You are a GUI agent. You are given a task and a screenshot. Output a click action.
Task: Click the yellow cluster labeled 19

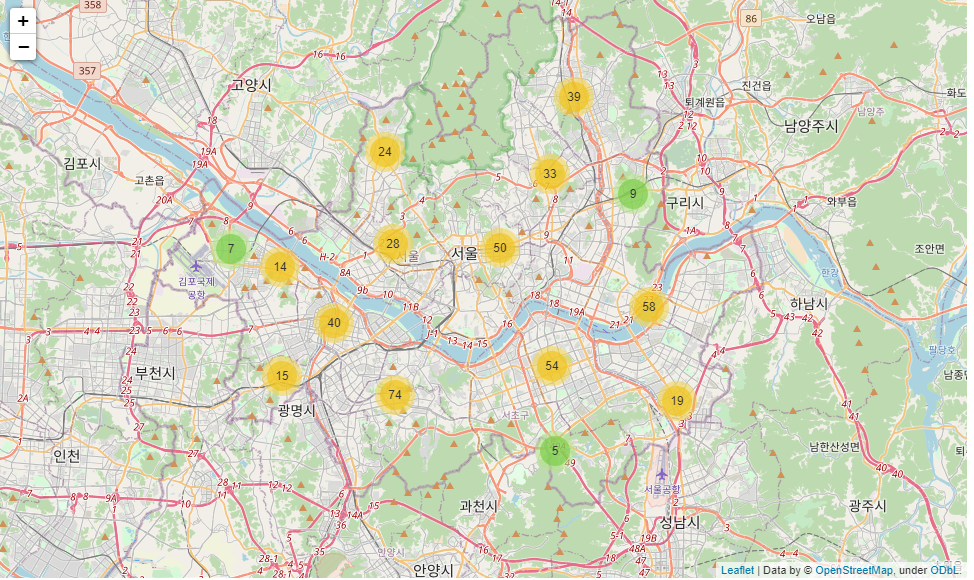(x=676, y=401)
